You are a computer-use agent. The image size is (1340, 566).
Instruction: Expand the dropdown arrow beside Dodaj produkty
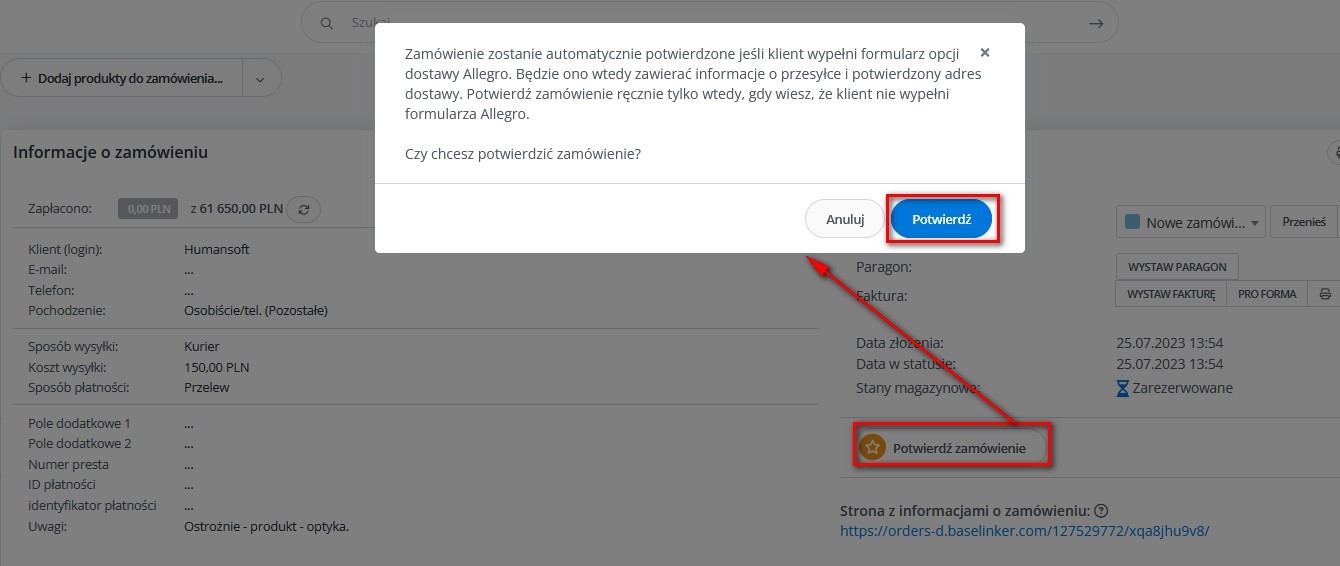(261, 78)
